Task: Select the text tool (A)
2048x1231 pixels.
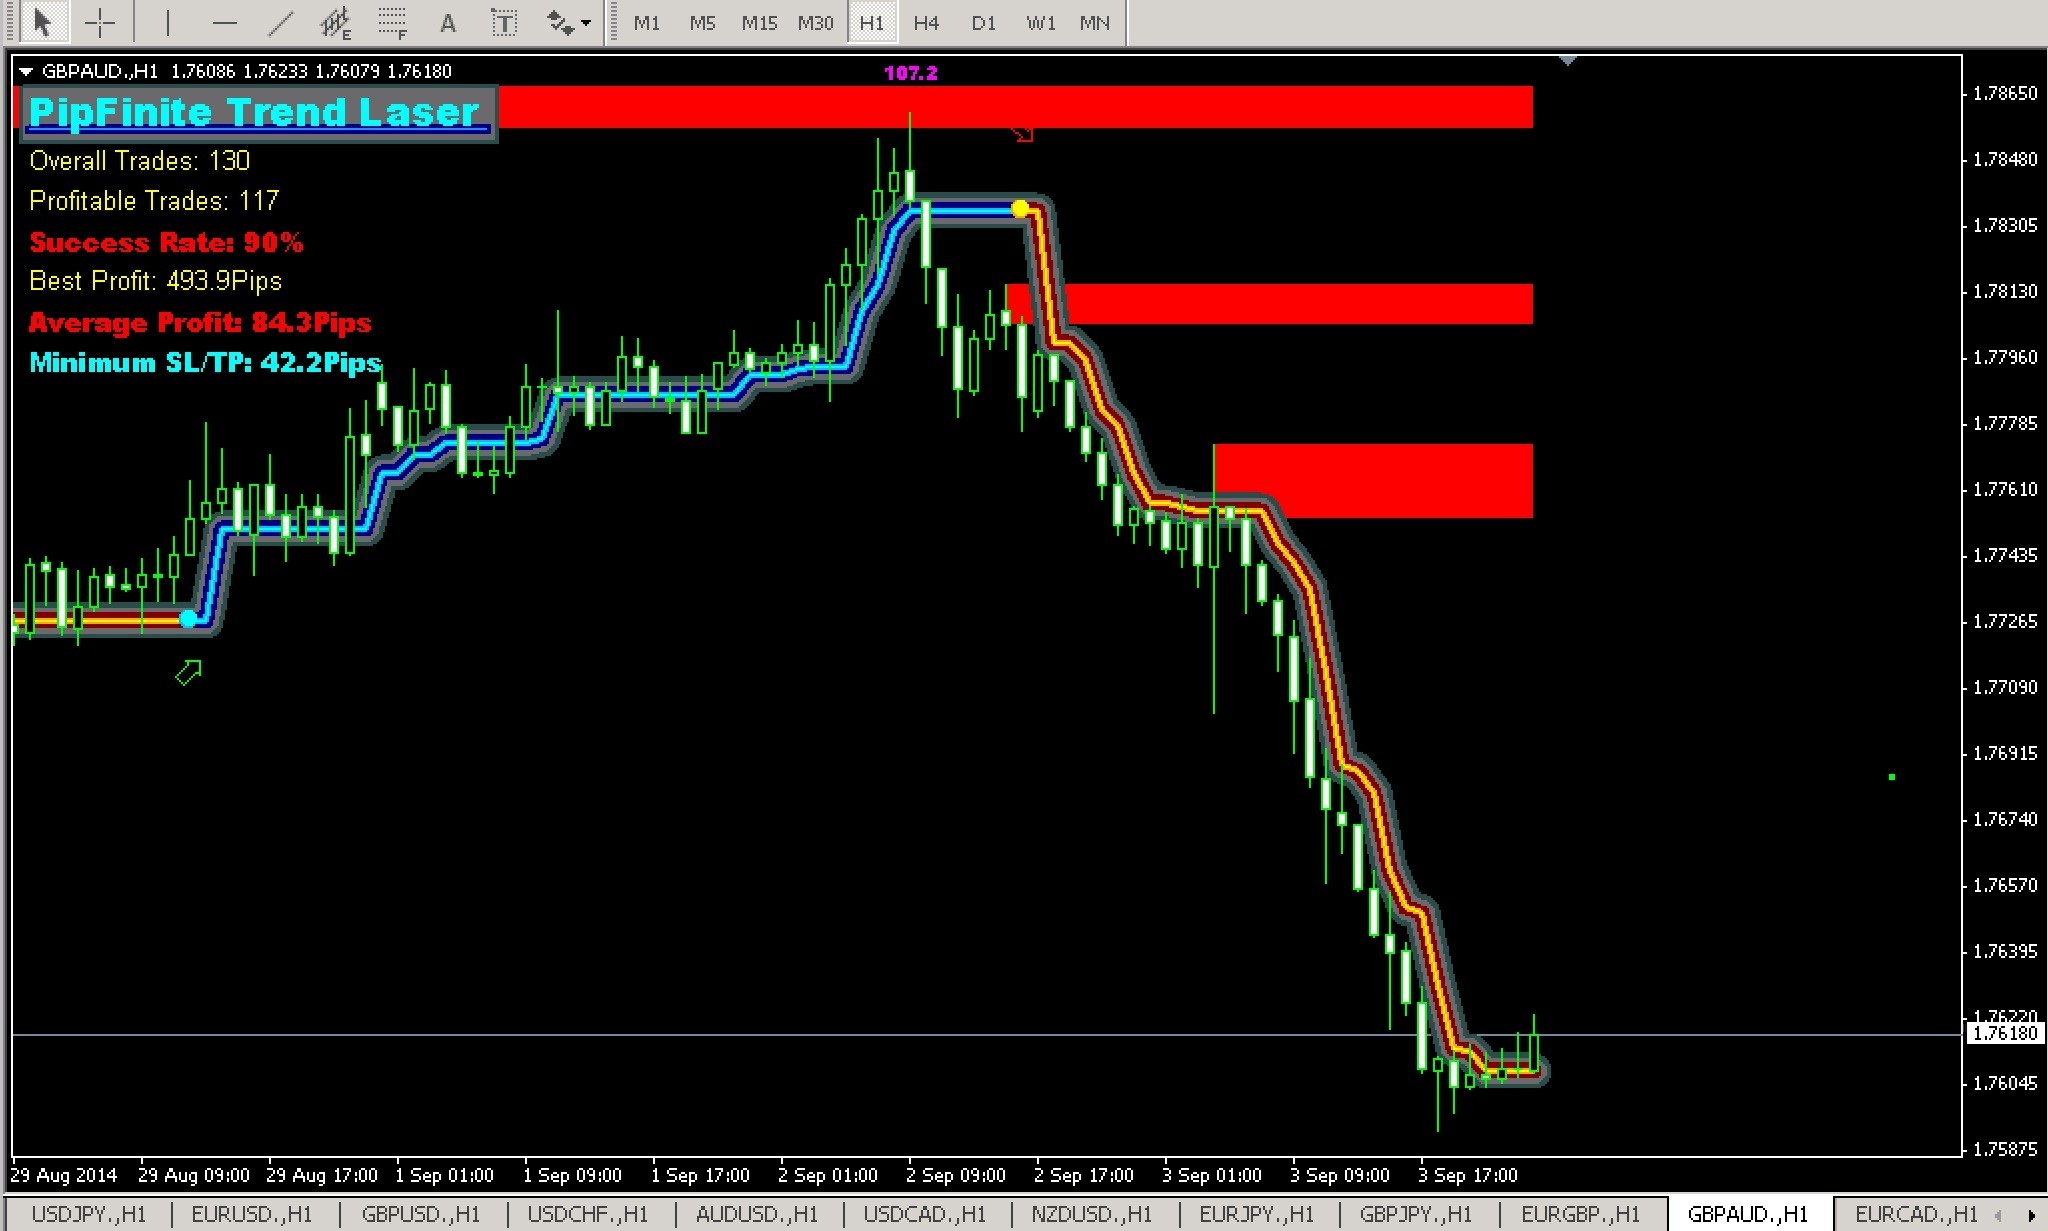Action: pyautogui.click(x=448, y=22)
